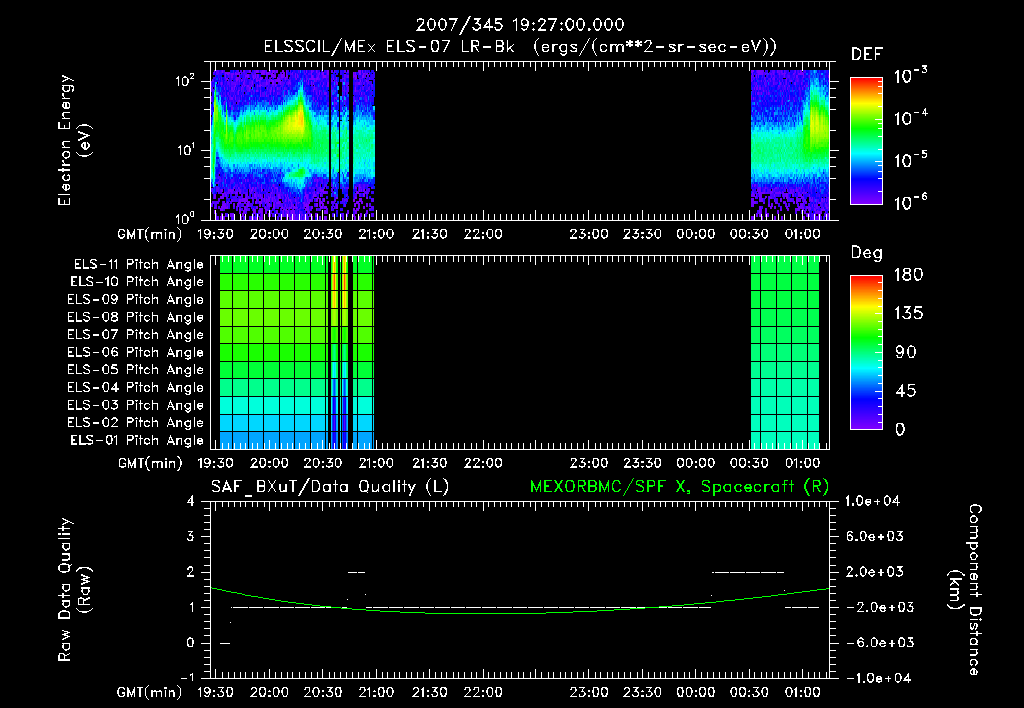Click the 10^1 electron energy tick label
The image size is (1024, 708).
(x=185, y=150)
